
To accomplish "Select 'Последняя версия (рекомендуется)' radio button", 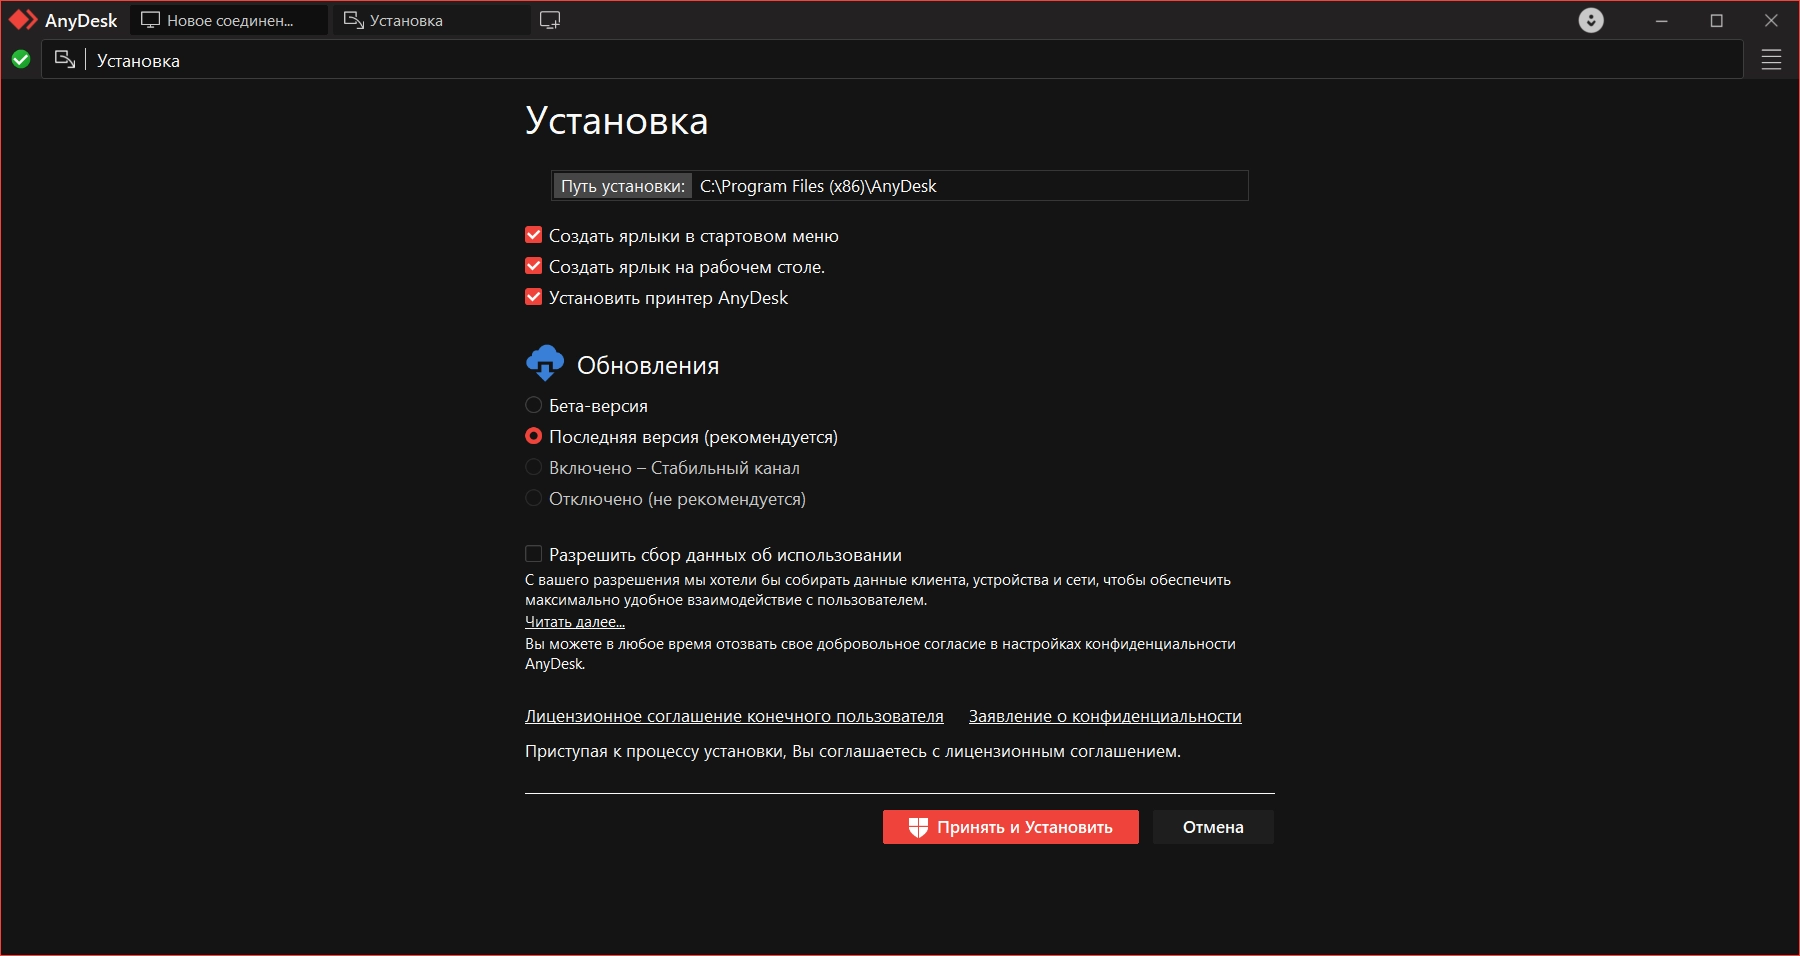I will pyautogui.click(x=534, y=436).
